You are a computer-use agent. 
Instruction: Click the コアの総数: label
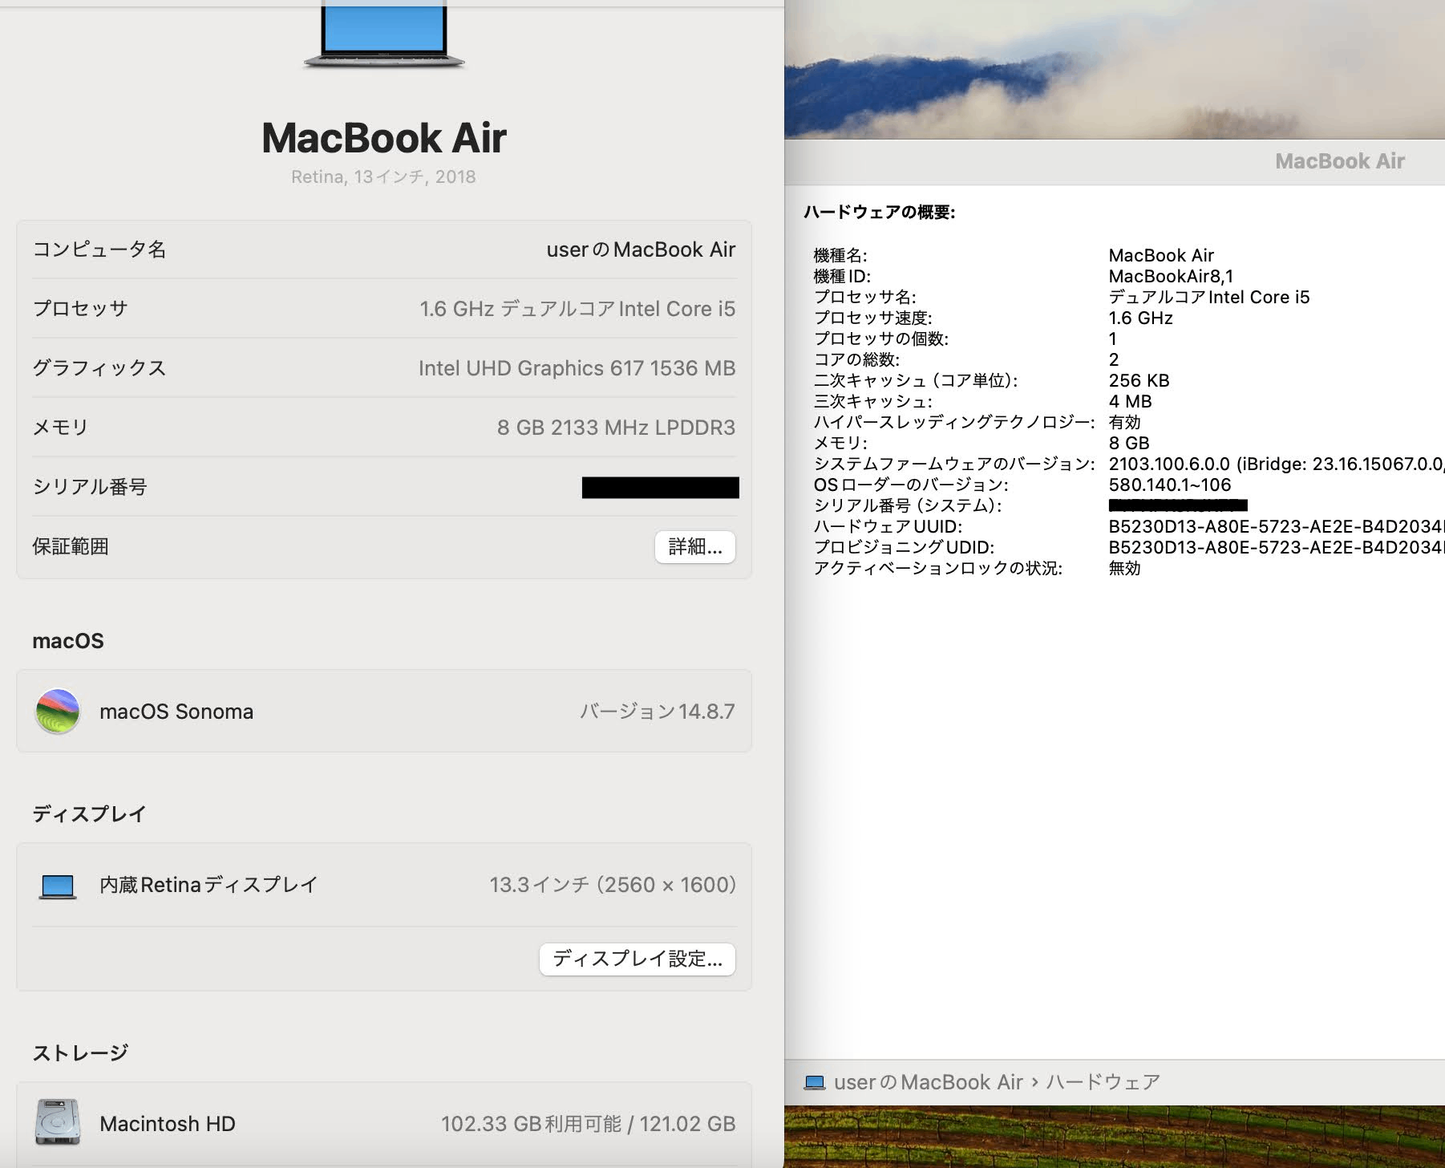[856, 359]
